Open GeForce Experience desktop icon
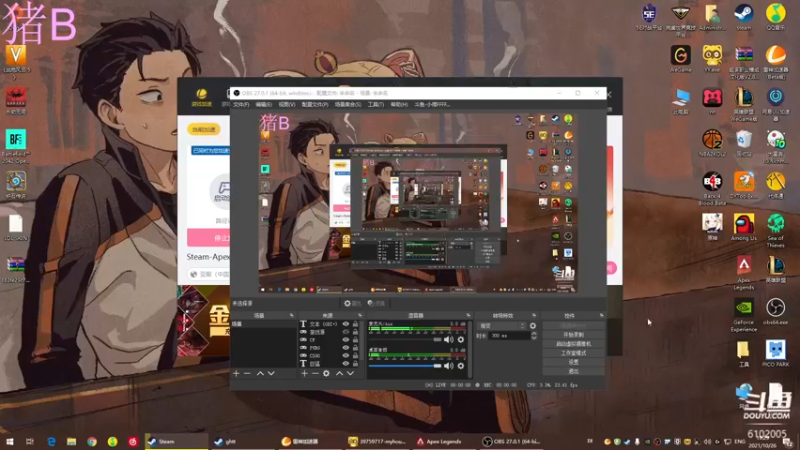 743,315
